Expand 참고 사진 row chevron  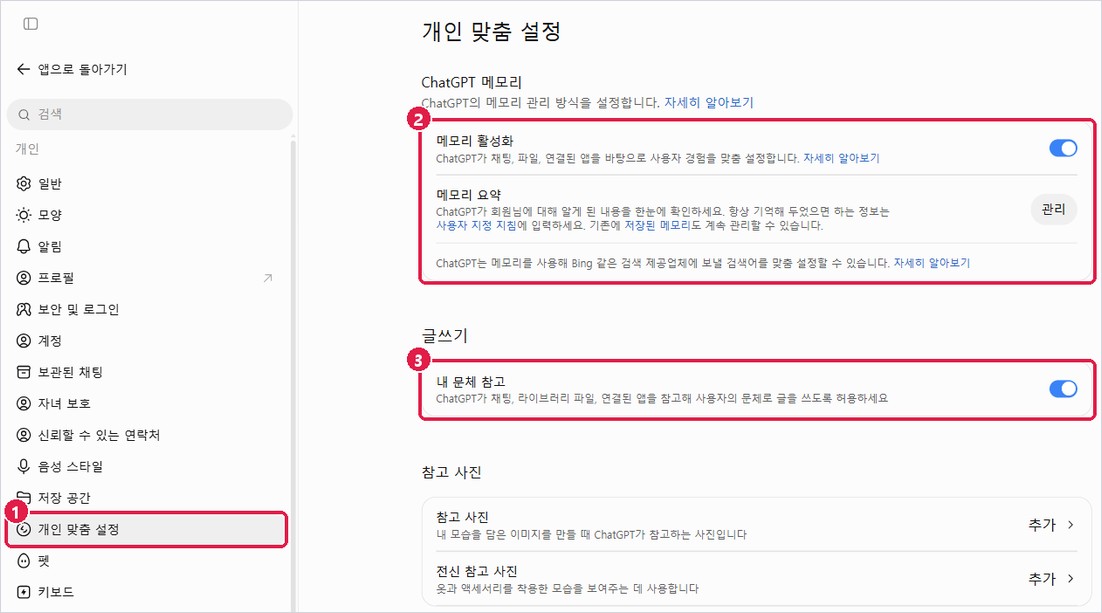[1070, 524]
